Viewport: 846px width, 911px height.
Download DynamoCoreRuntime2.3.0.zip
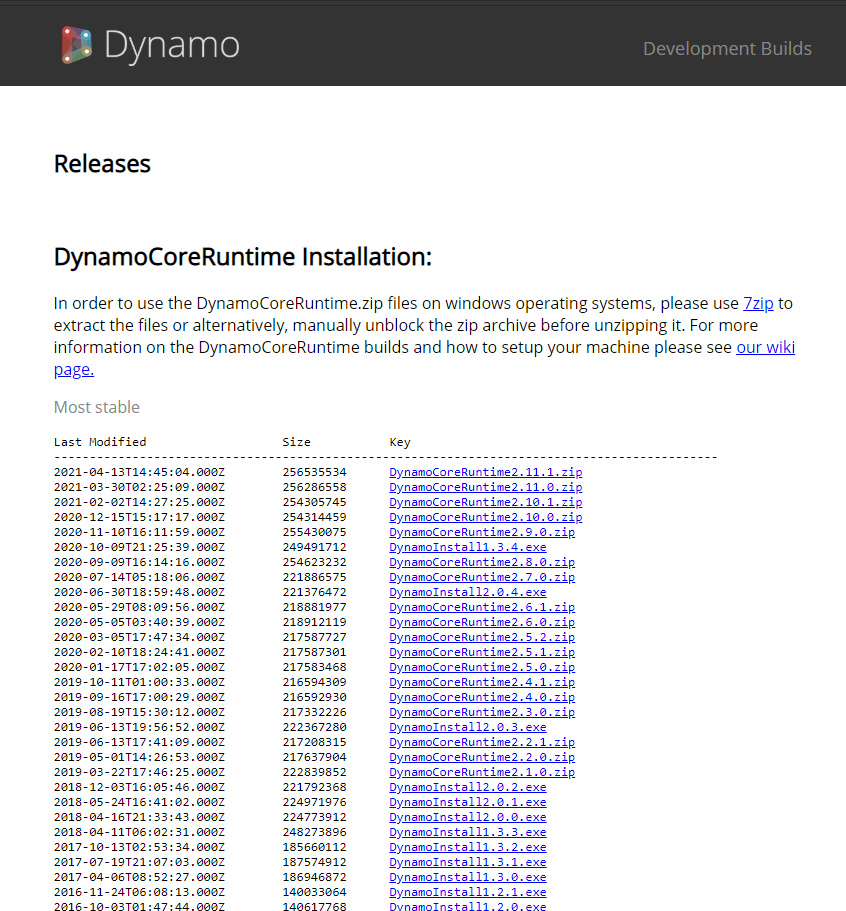tap(482, 712)
